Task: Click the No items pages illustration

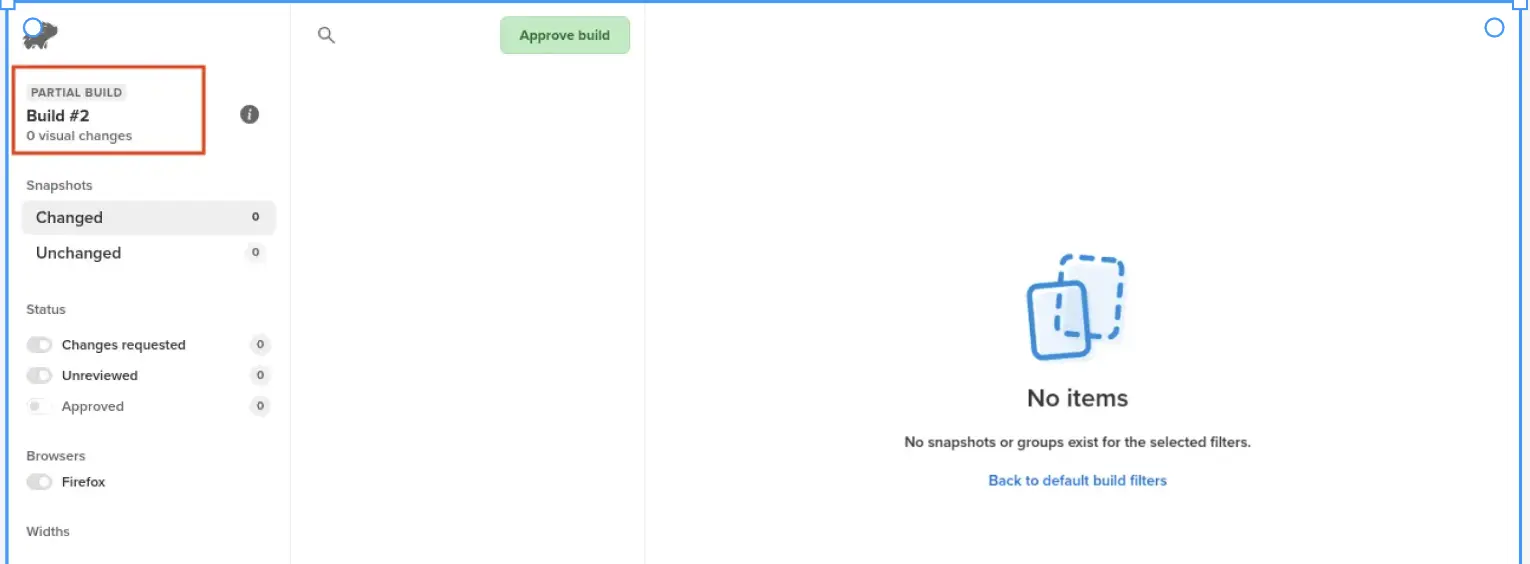Action: [1076, 307]
